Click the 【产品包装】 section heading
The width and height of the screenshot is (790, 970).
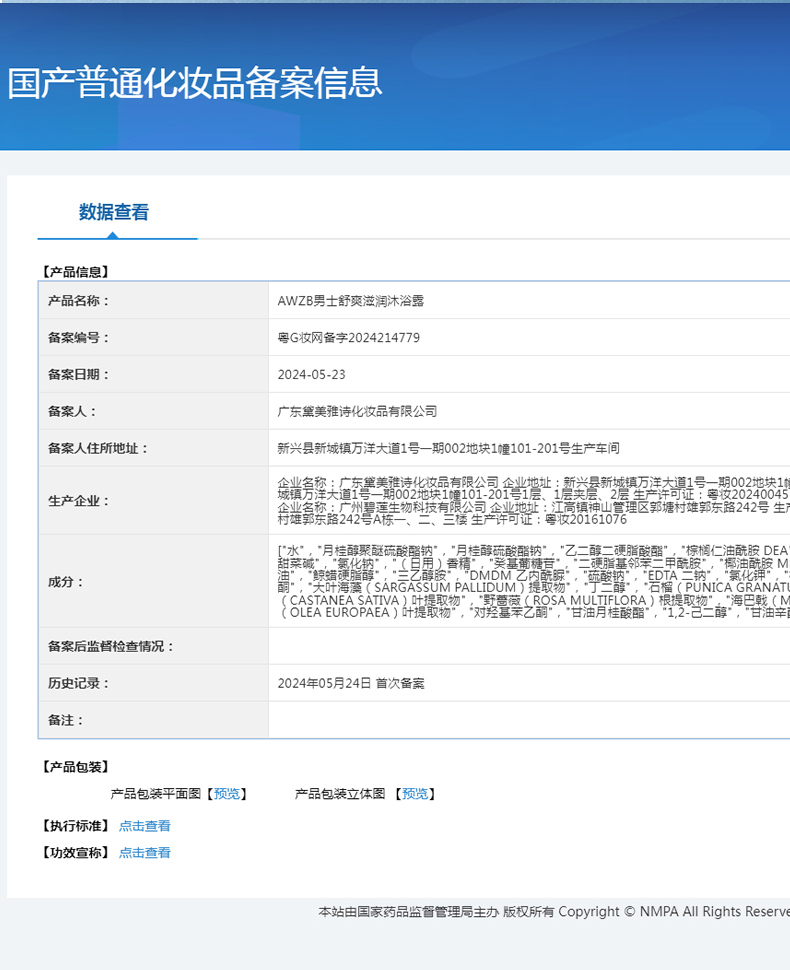(x=75, y=767)
